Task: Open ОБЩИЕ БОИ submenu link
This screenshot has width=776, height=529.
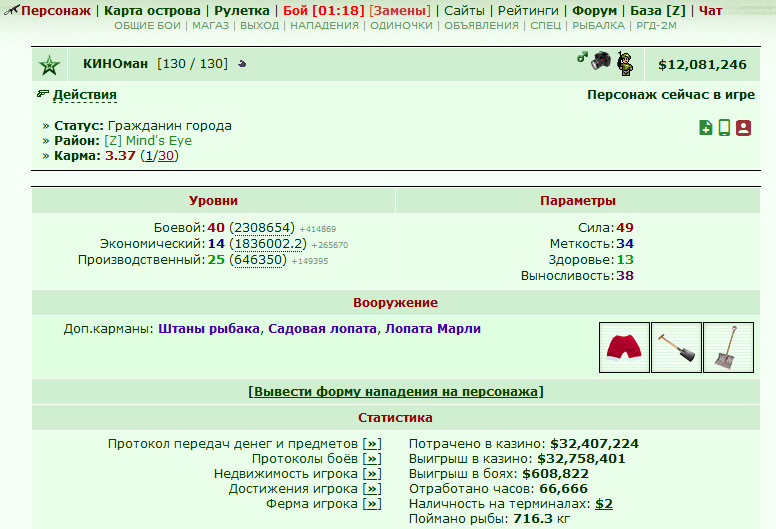Action: (x=147, y=26)
